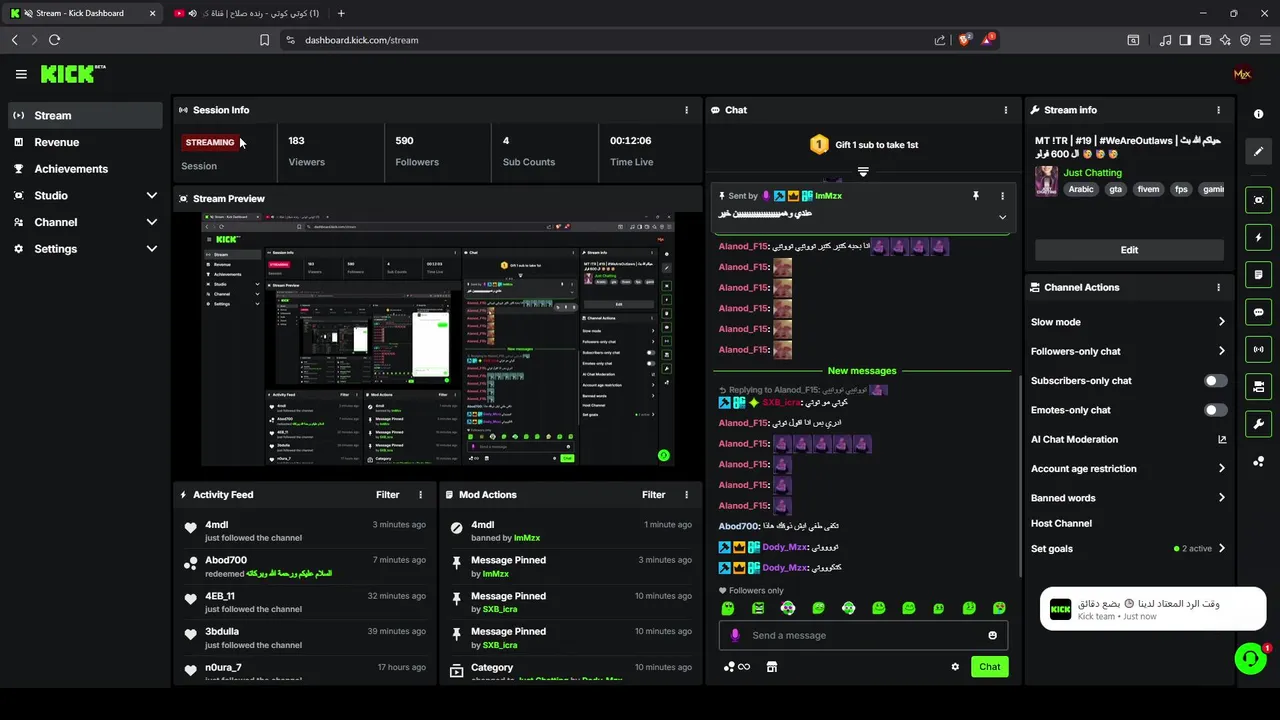Open the MZX profile avatar menu
This screenshot has height=720, width=1280.
[1242, 74]
